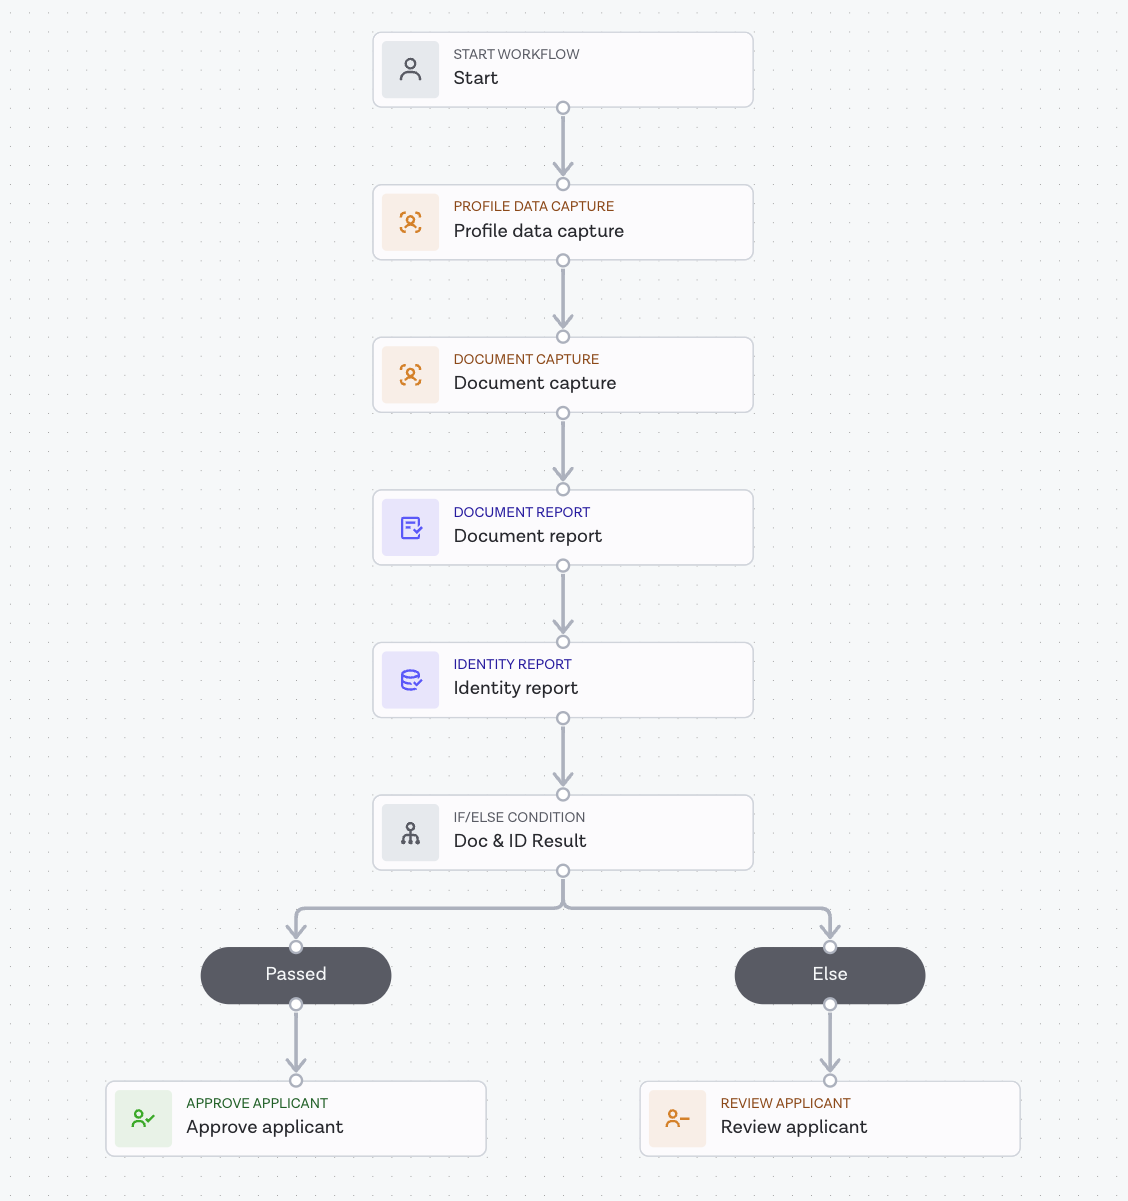Select the Profile data capture node
The image size is (1128, 1201).
[x=563, y=222]
